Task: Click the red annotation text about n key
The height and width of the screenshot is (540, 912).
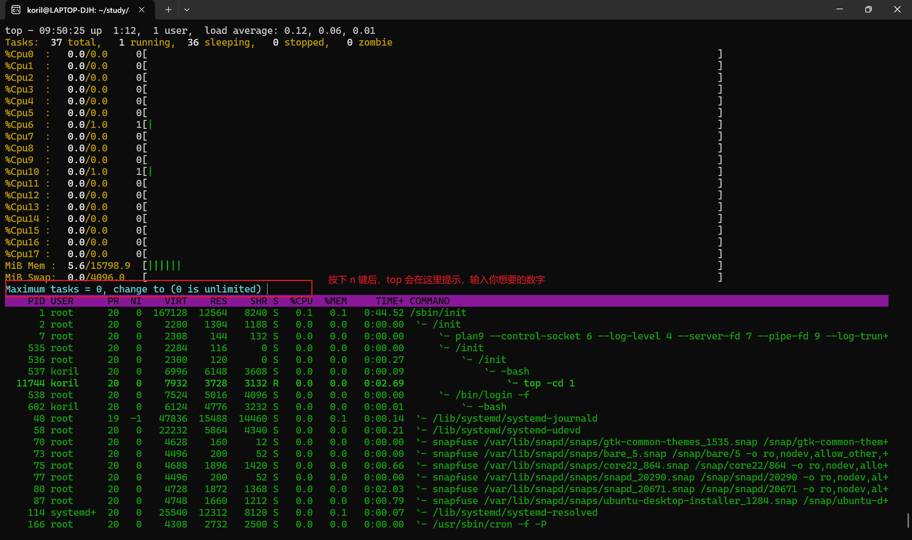Action: tap(436, 280)
